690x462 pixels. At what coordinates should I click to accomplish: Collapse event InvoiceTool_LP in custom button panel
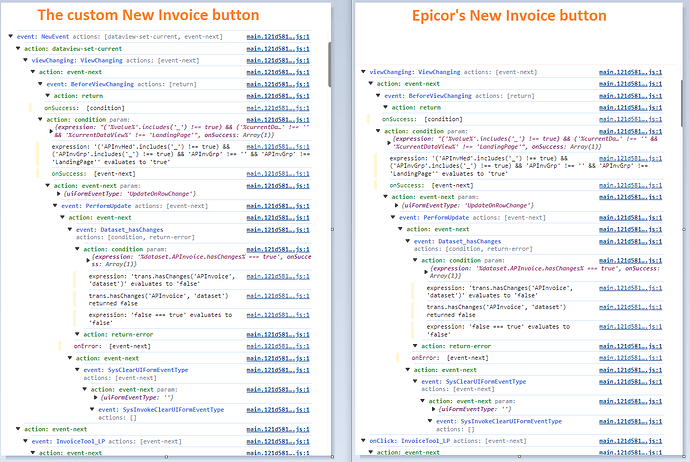[26, 441]
